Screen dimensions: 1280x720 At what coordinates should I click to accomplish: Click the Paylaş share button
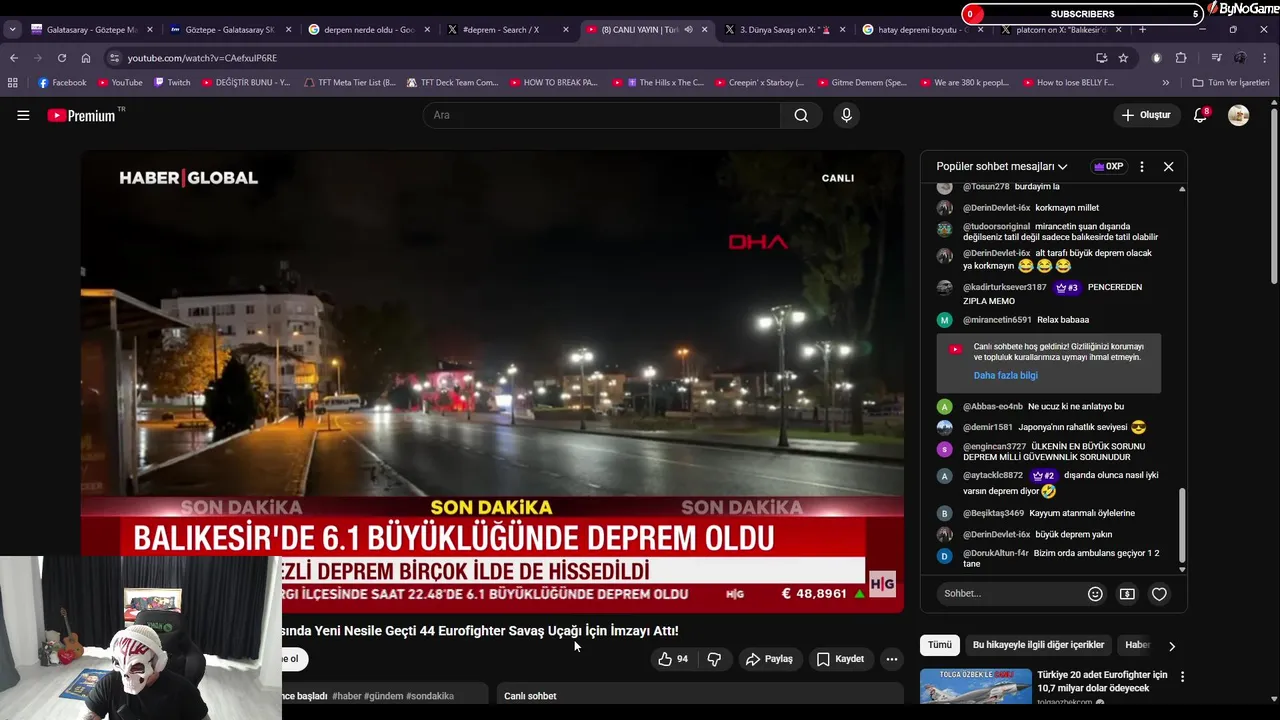pyautogui.click(x=769, y=659)
